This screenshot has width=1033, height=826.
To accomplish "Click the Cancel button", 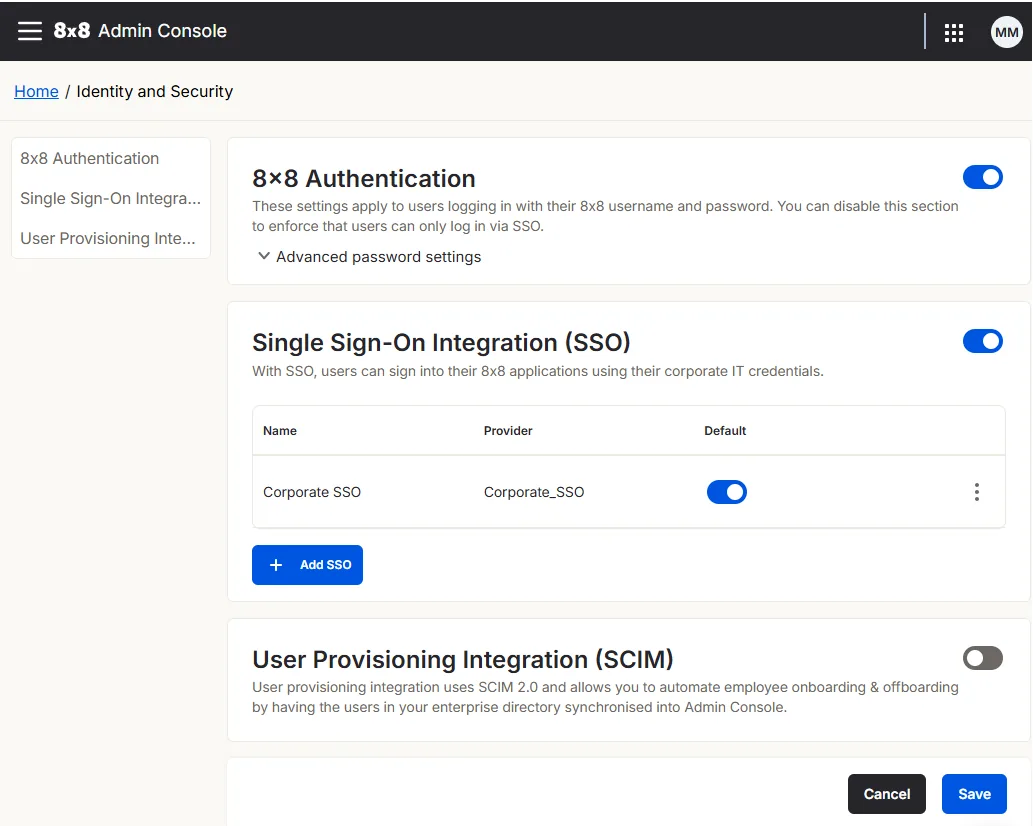I will (886, 794).
